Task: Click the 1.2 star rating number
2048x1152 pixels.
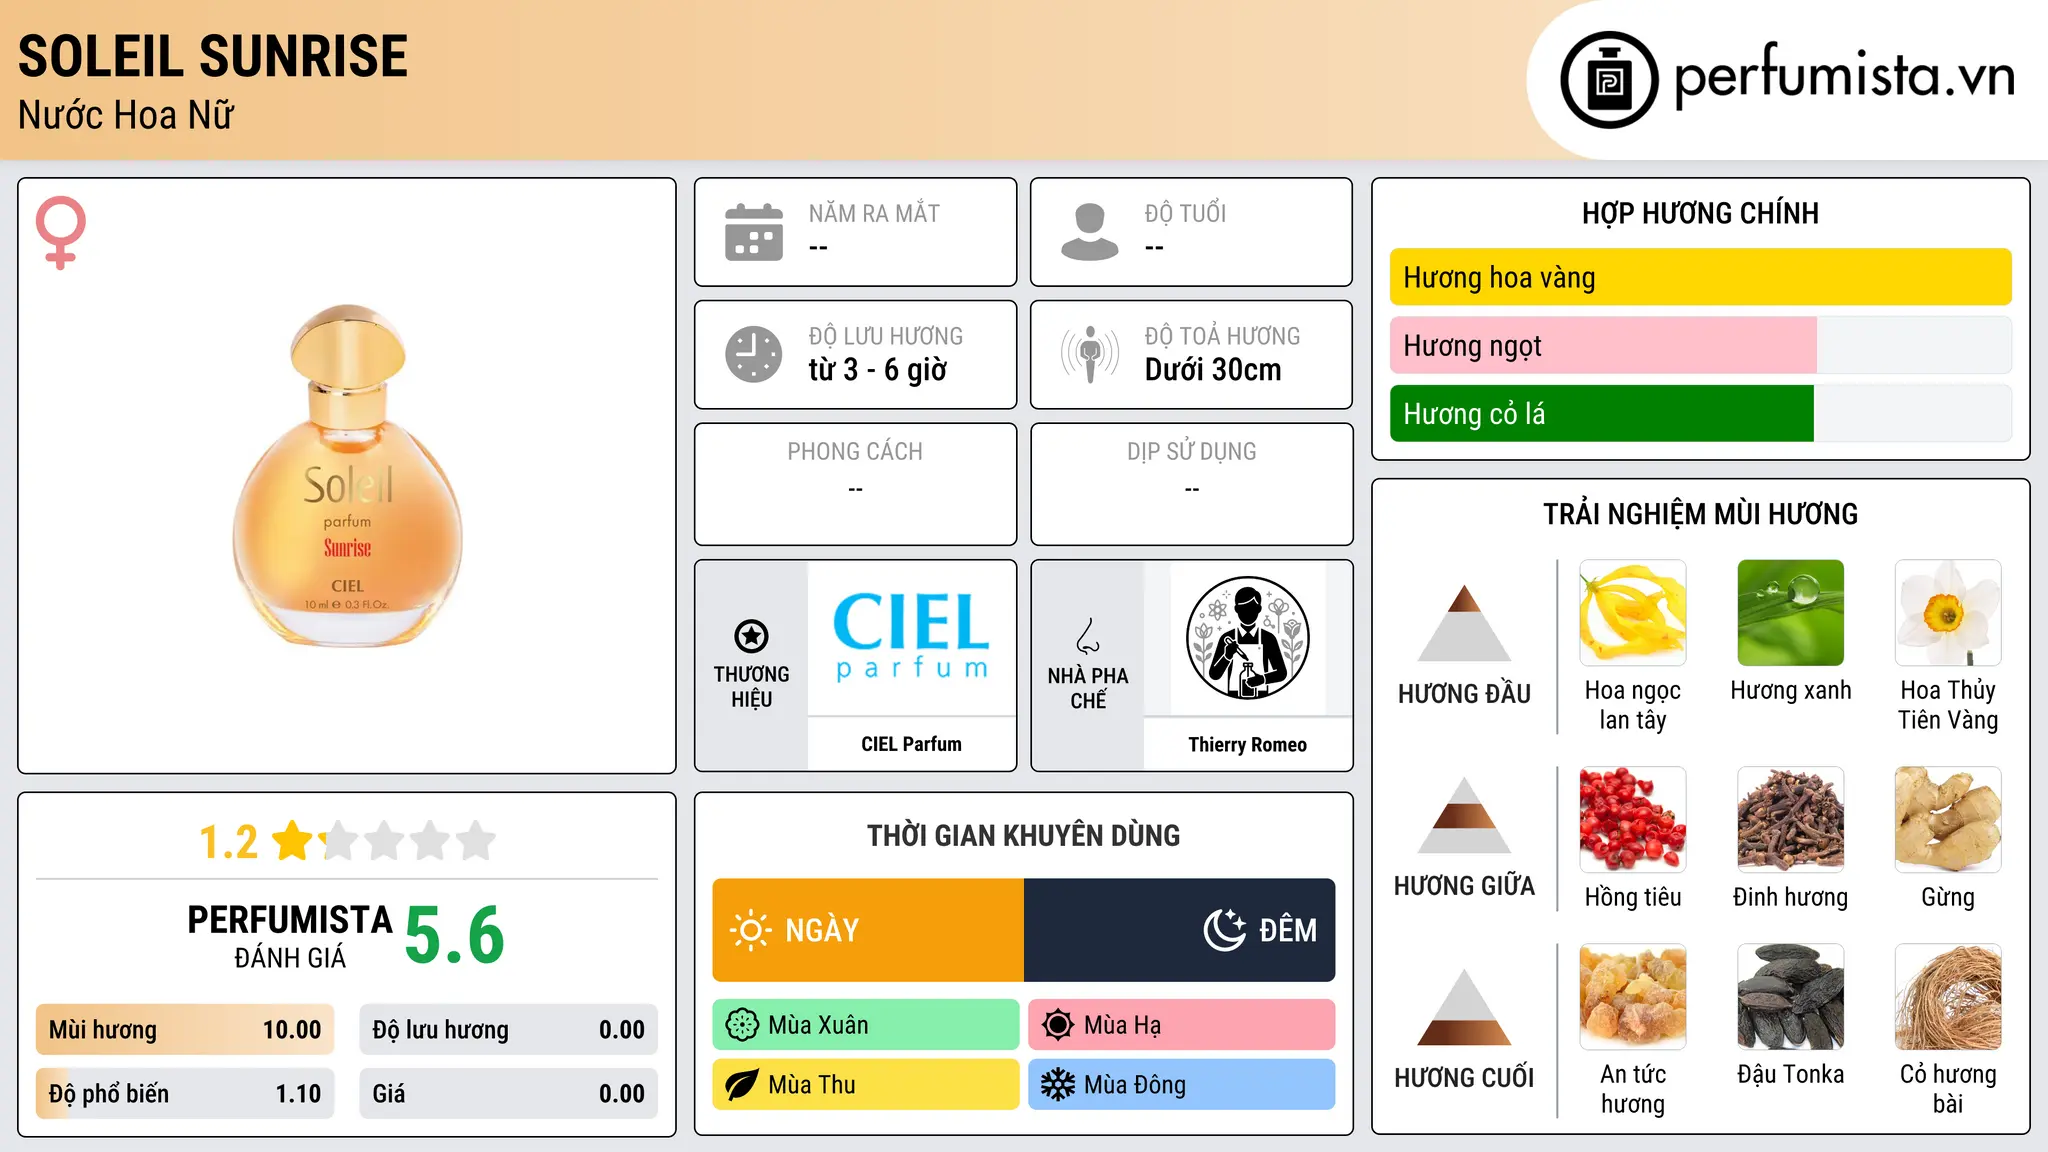Action: [x=228, y=842]
